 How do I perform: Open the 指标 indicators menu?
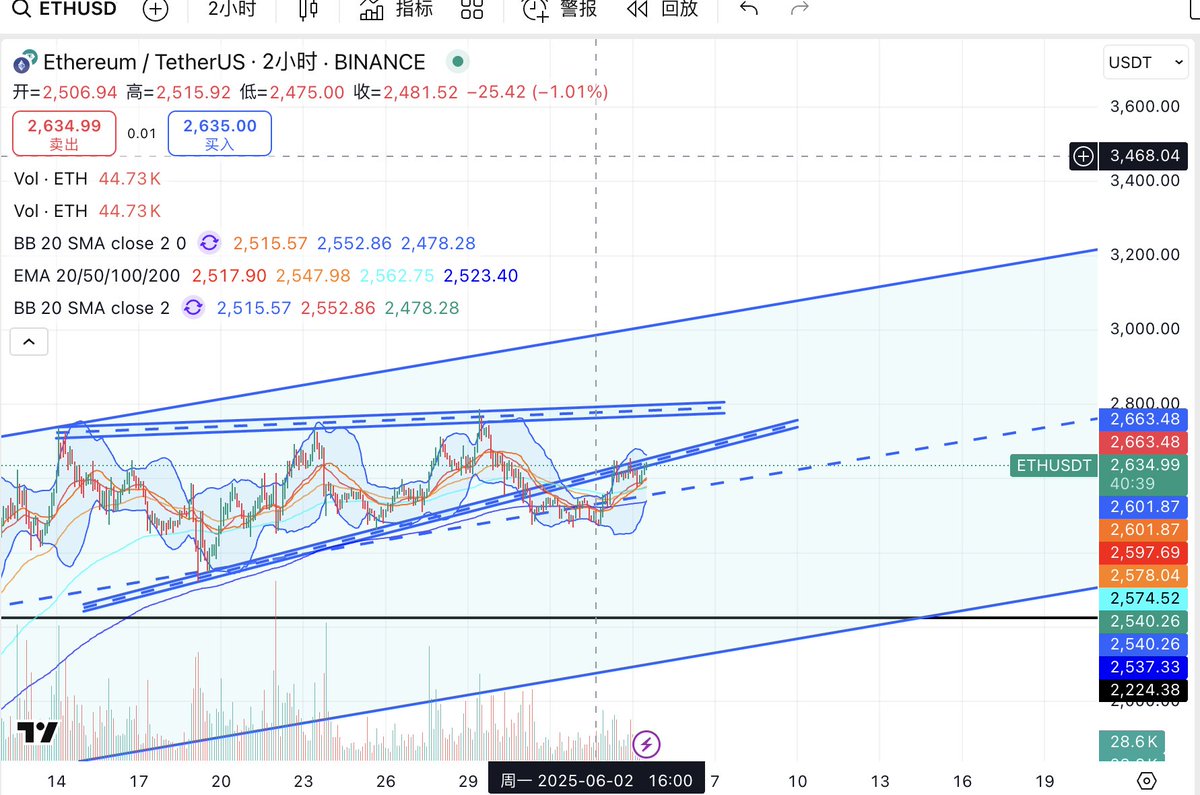397,10
